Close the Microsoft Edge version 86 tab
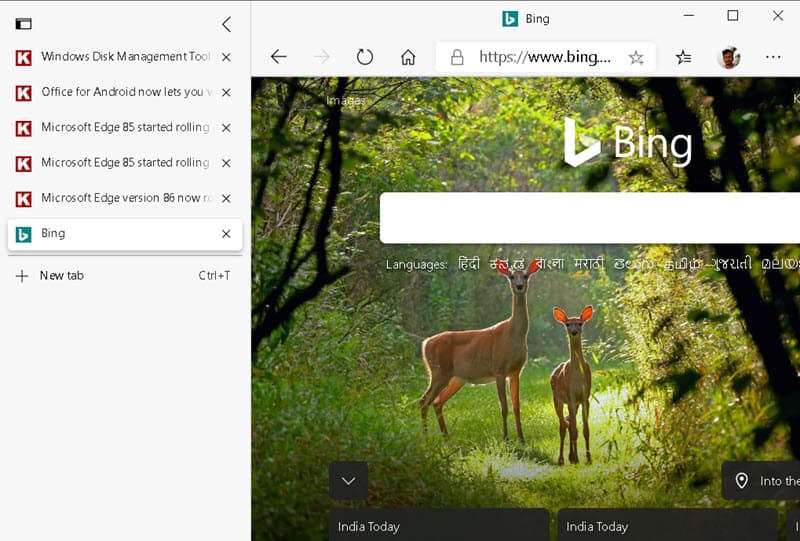 (x=226, y=199)
